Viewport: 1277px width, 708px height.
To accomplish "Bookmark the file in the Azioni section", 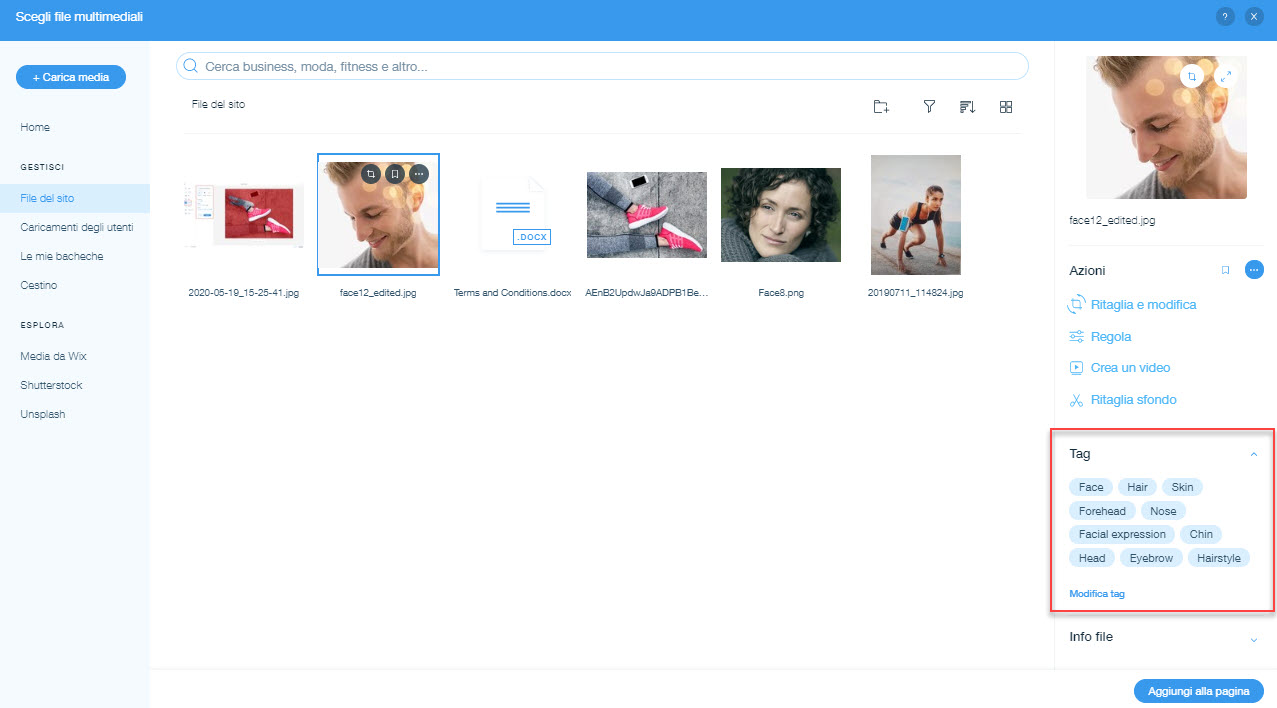I will click(x=1225, y=270).
